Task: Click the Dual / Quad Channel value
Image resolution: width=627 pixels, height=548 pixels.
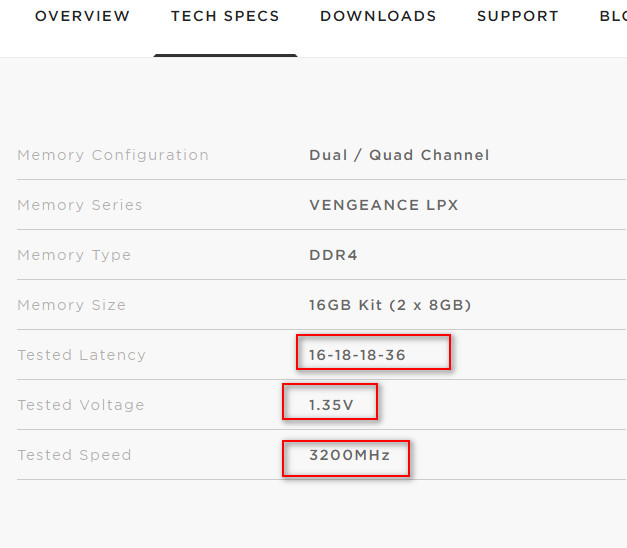Action: point(399,155)
